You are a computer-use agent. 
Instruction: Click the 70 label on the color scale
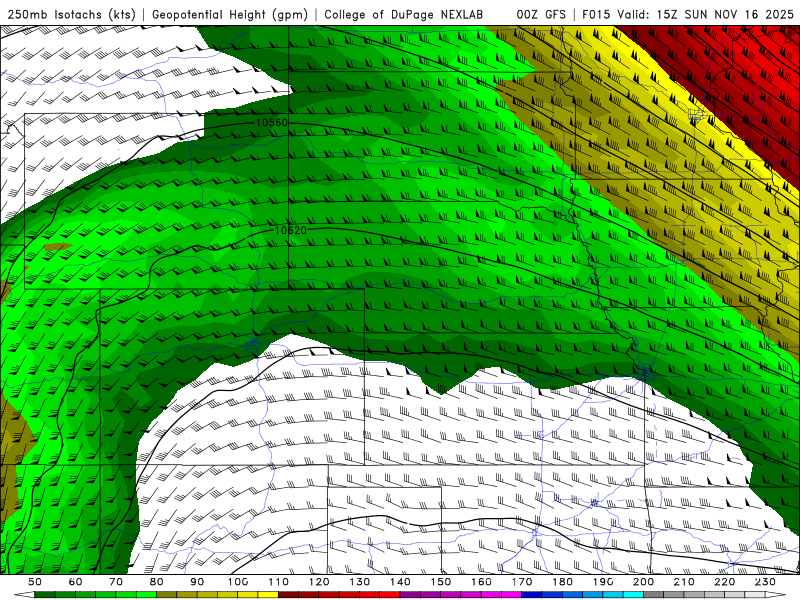[116, 582]
